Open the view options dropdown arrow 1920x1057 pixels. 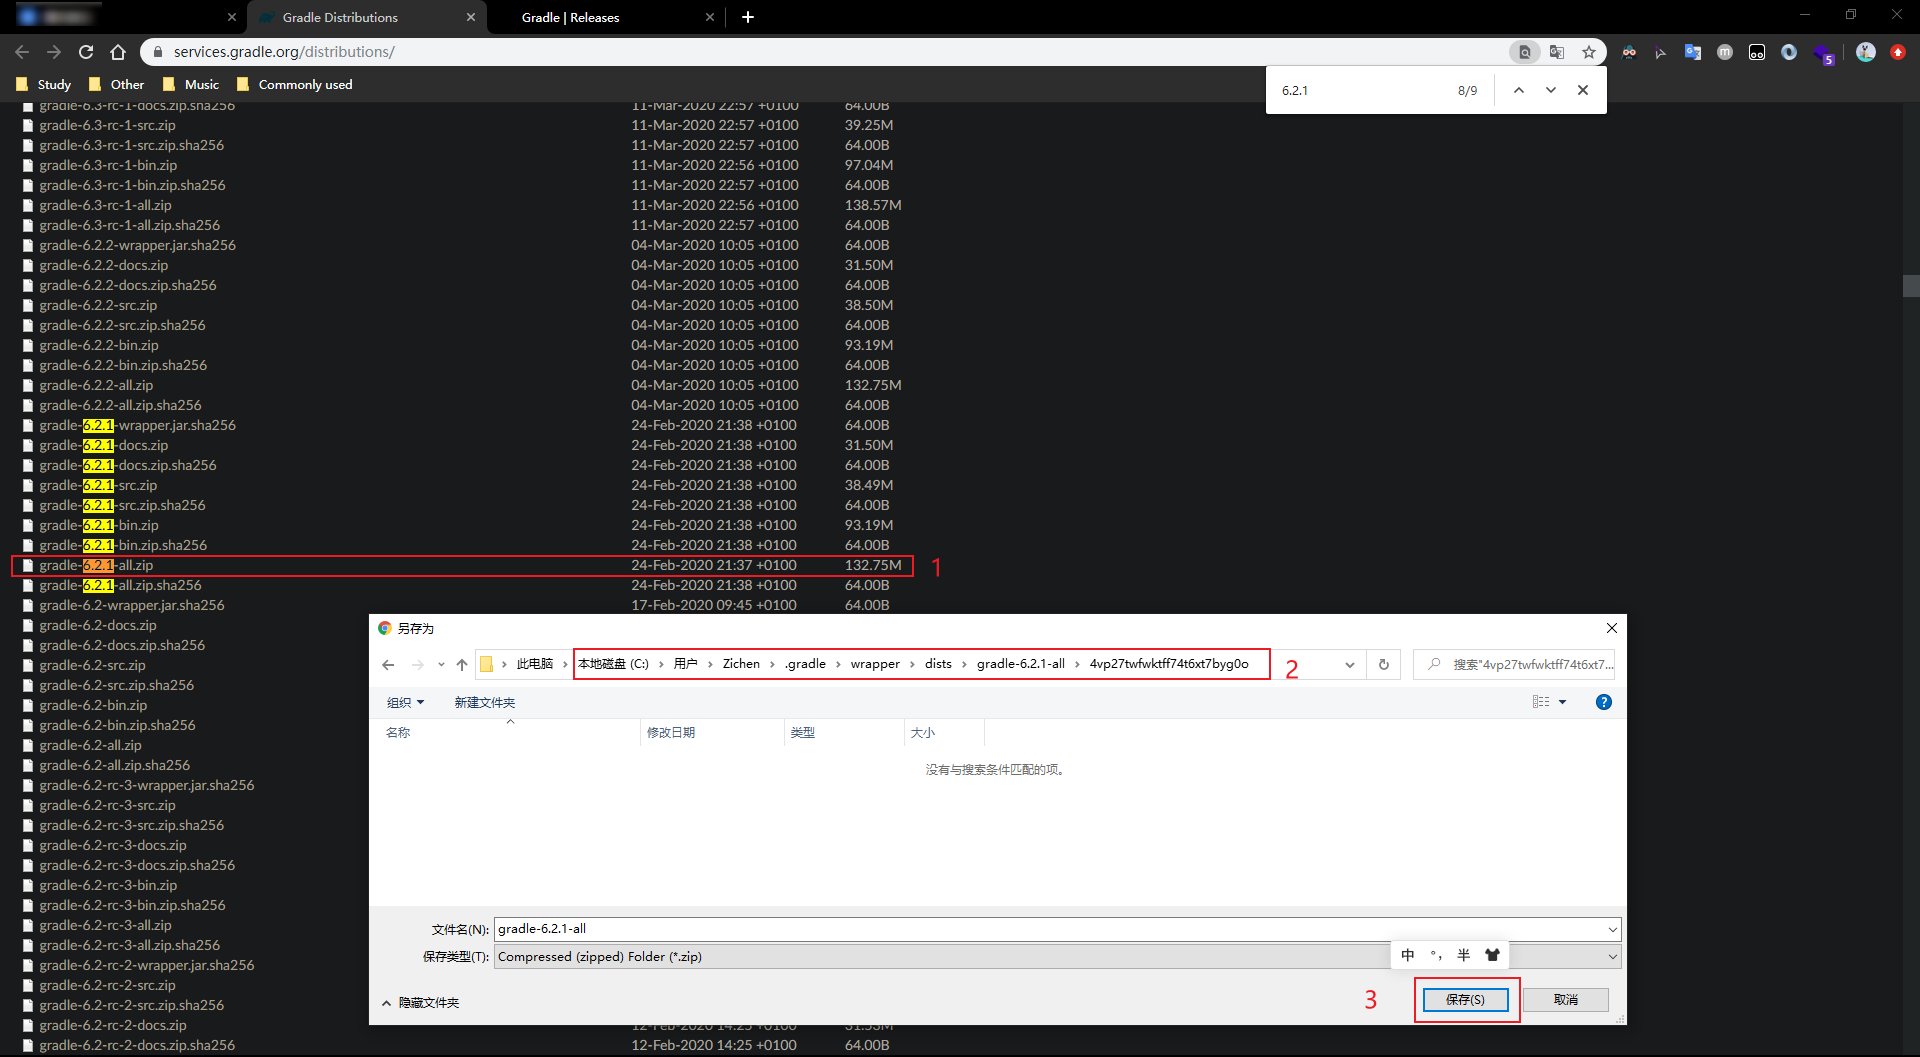coord(1563,702)
